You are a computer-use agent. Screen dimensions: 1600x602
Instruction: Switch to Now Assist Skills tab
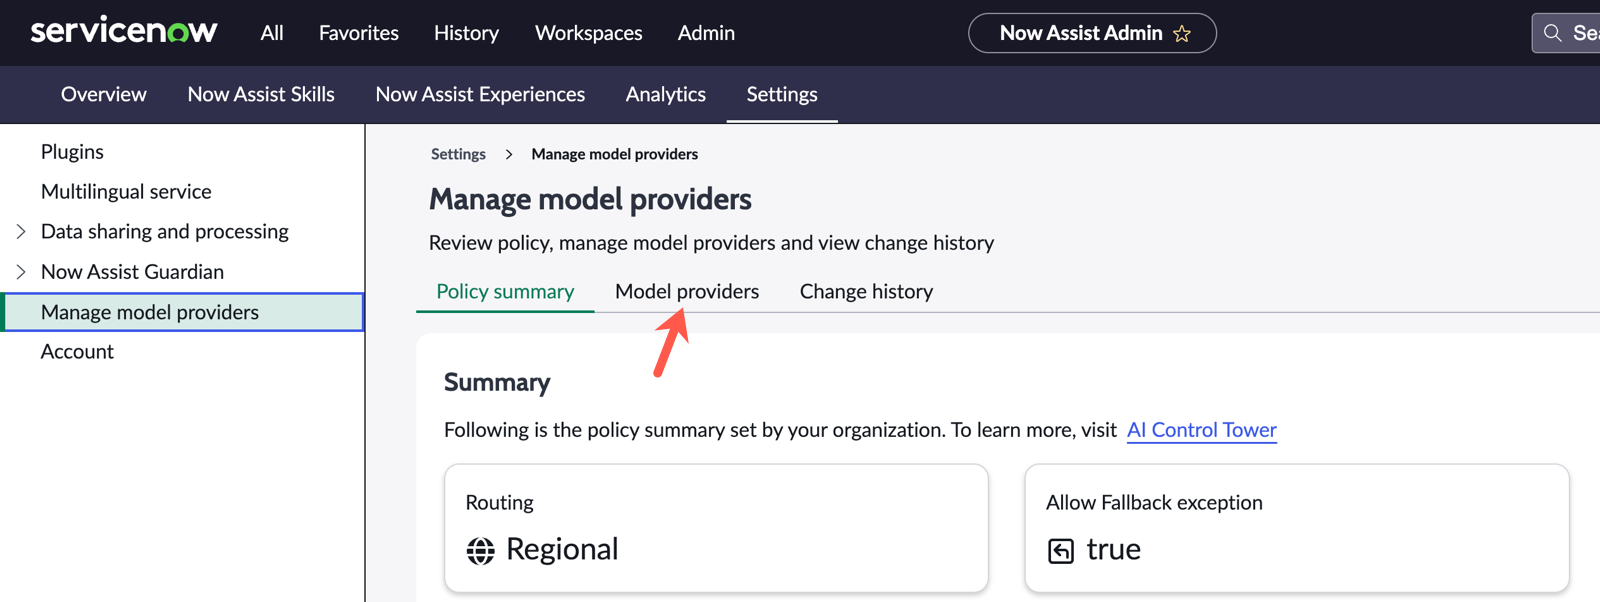tap(261, 94)
